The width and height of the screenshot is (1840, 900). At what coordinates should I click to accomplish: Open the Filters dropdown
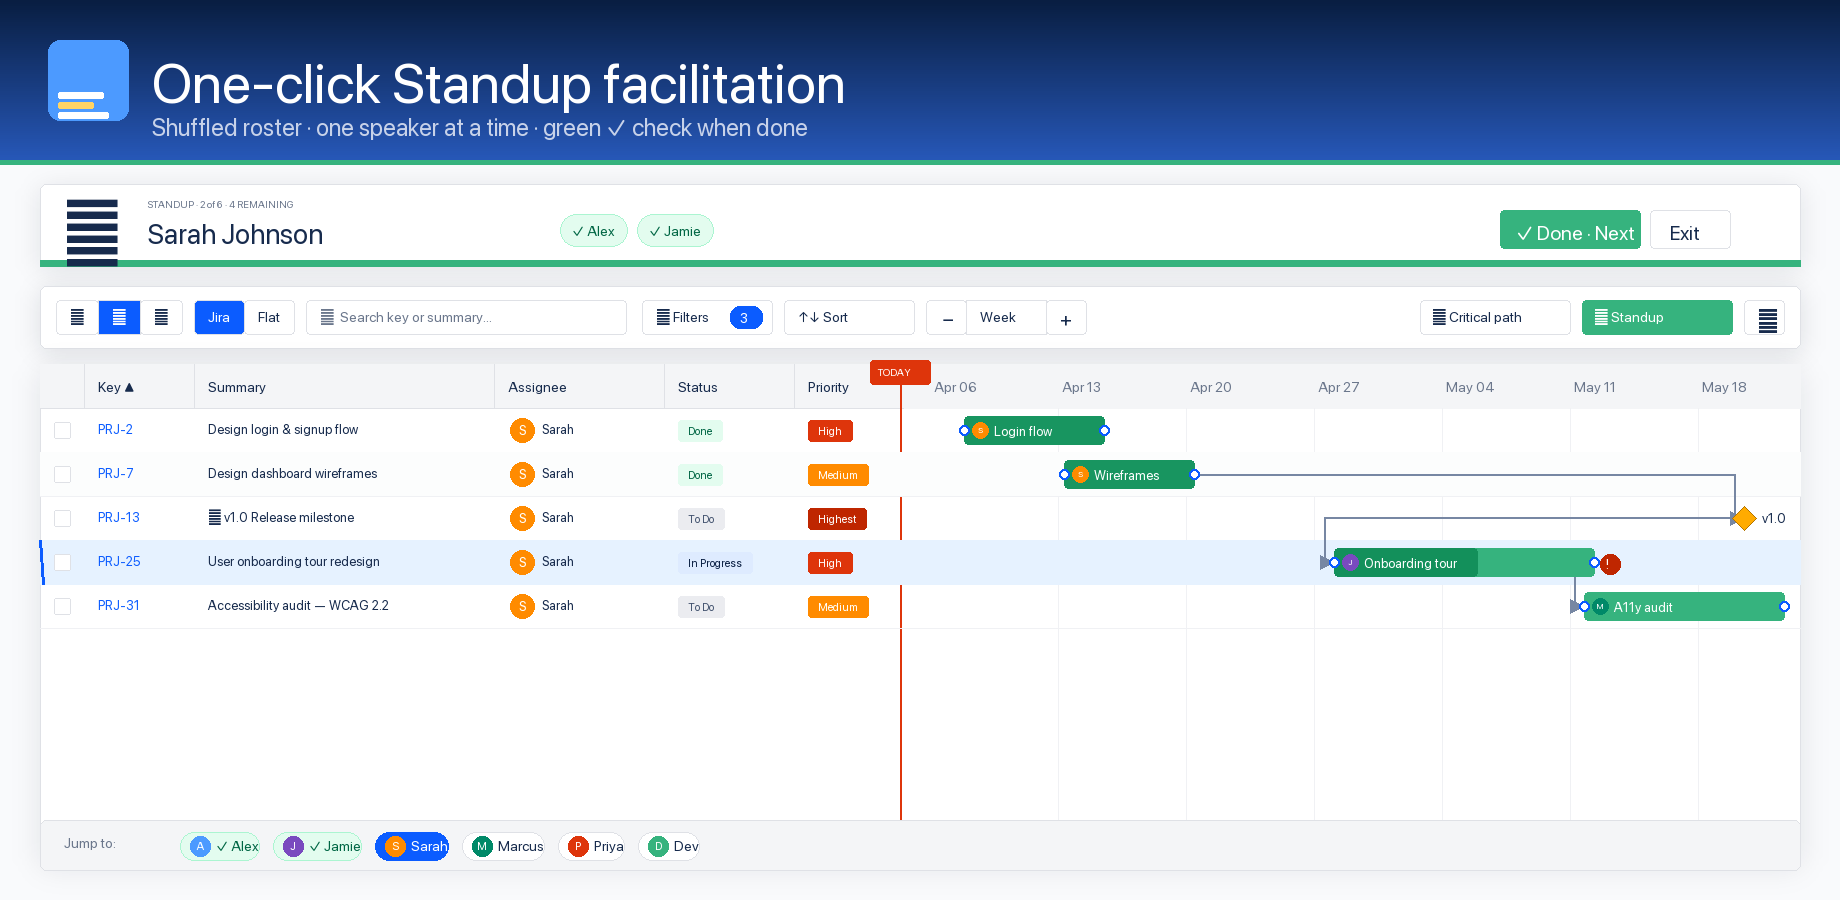[x=707, y=318]
